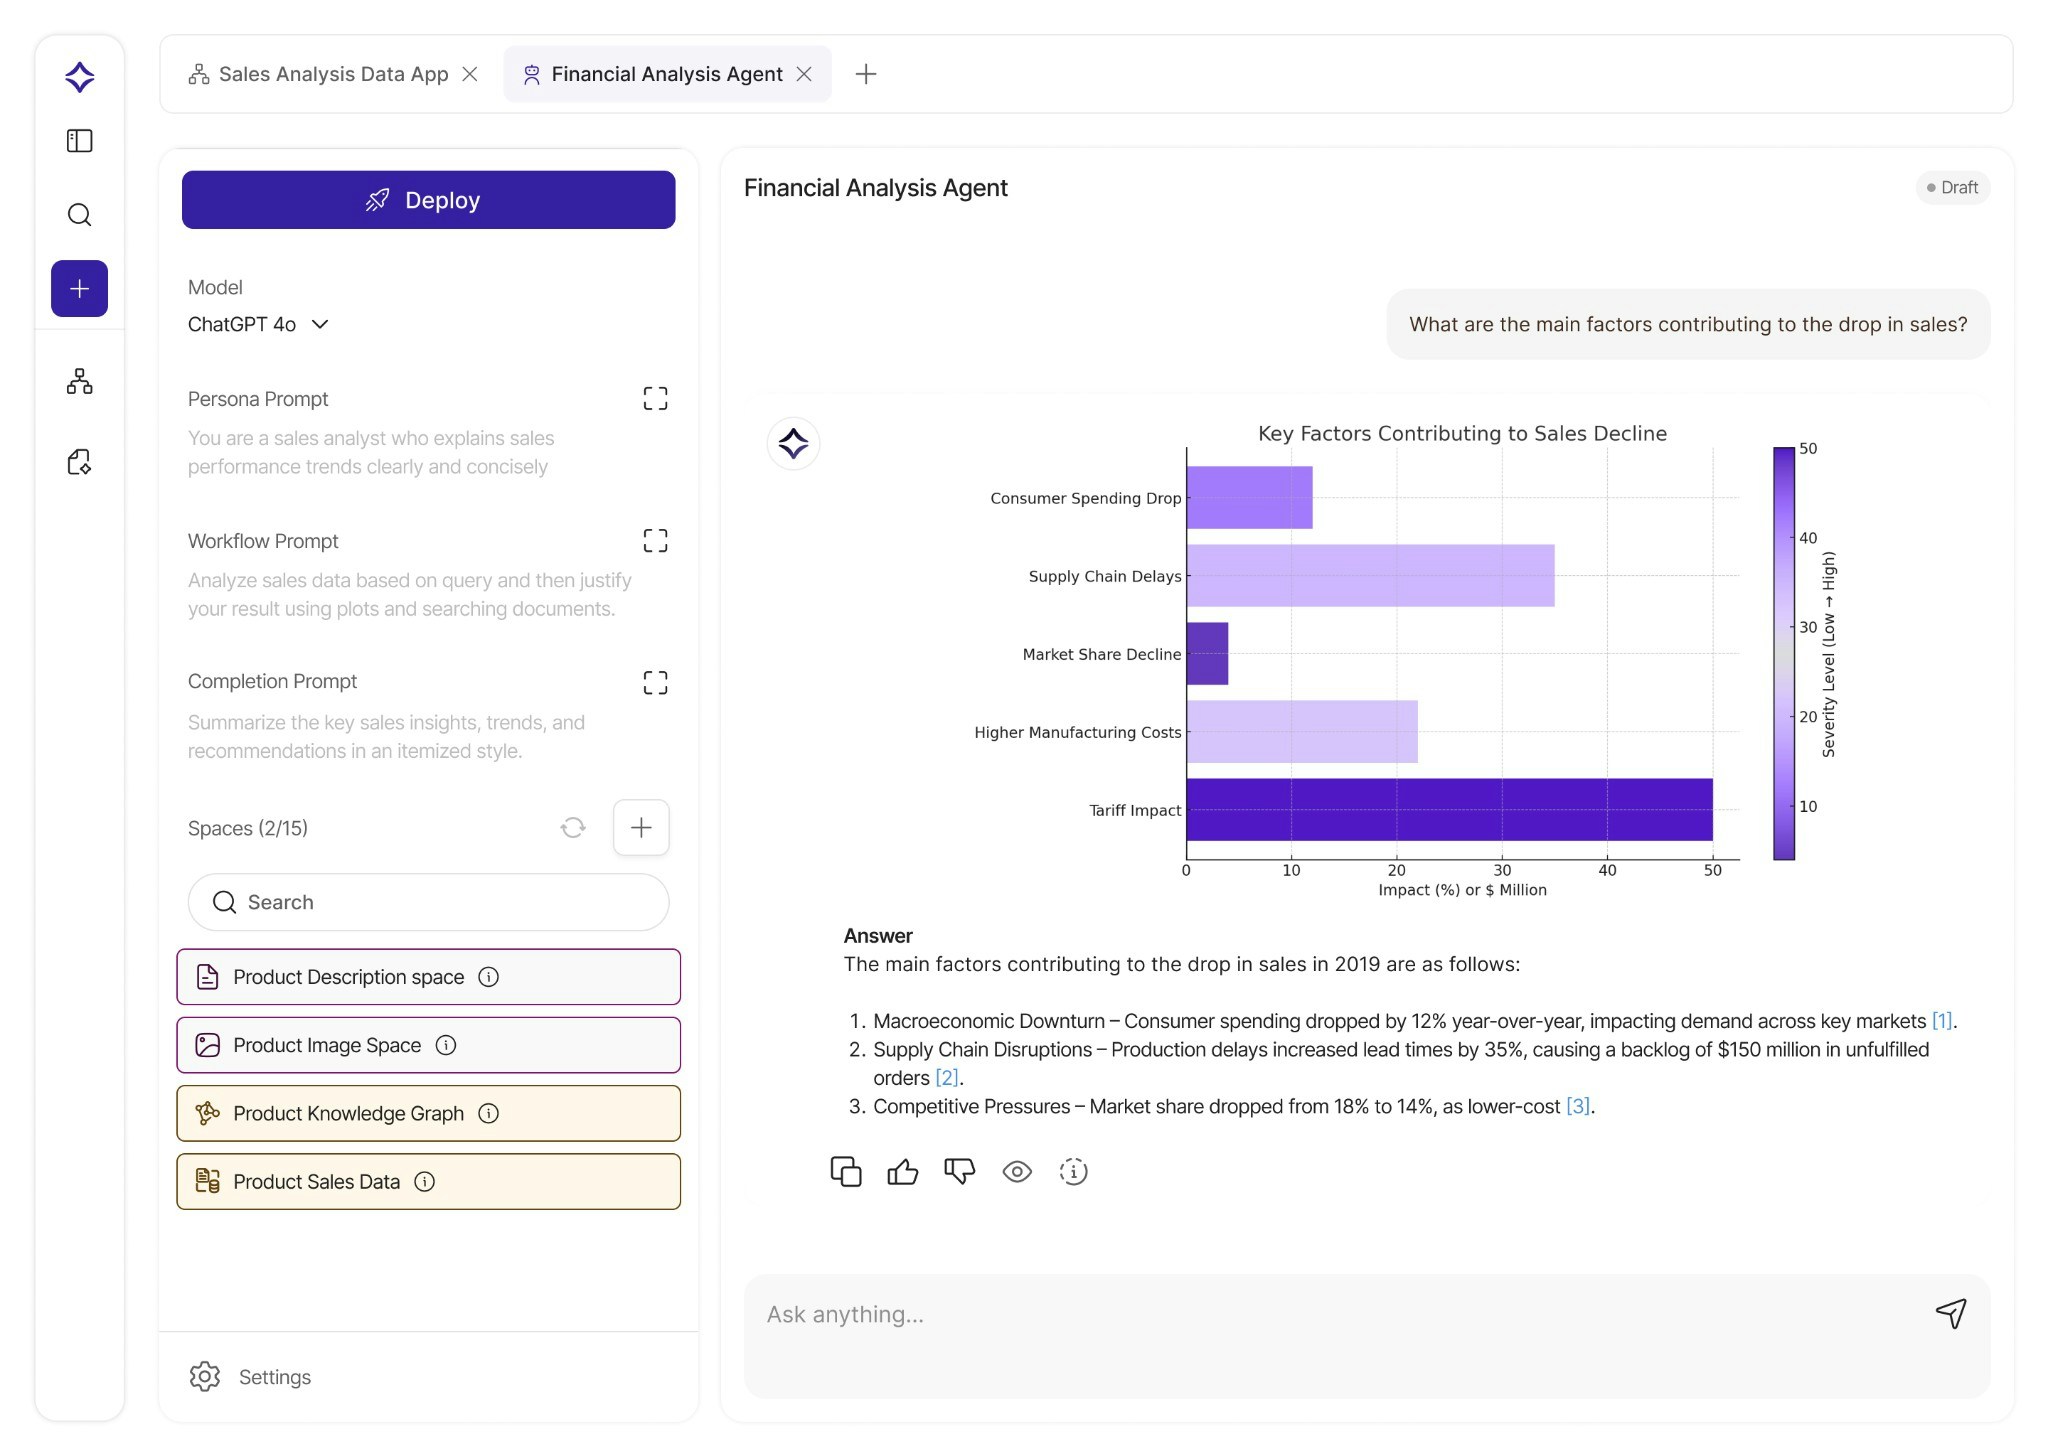The width and height of the screenshot is (2048, 1456).
Task: Open the data app hierarchy icon
Action: (x=79, y=381)
